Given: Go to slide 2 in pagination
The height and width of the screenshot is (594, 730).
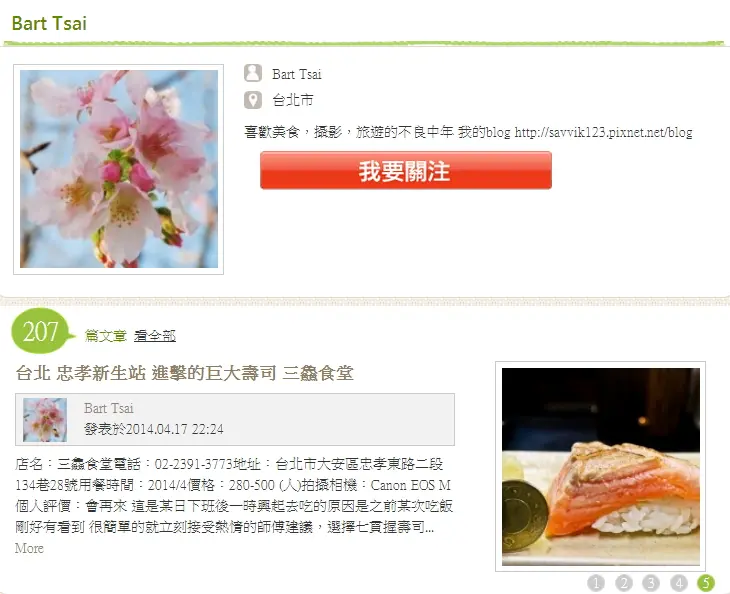Looking at the screenshot, I should (624, 582).
